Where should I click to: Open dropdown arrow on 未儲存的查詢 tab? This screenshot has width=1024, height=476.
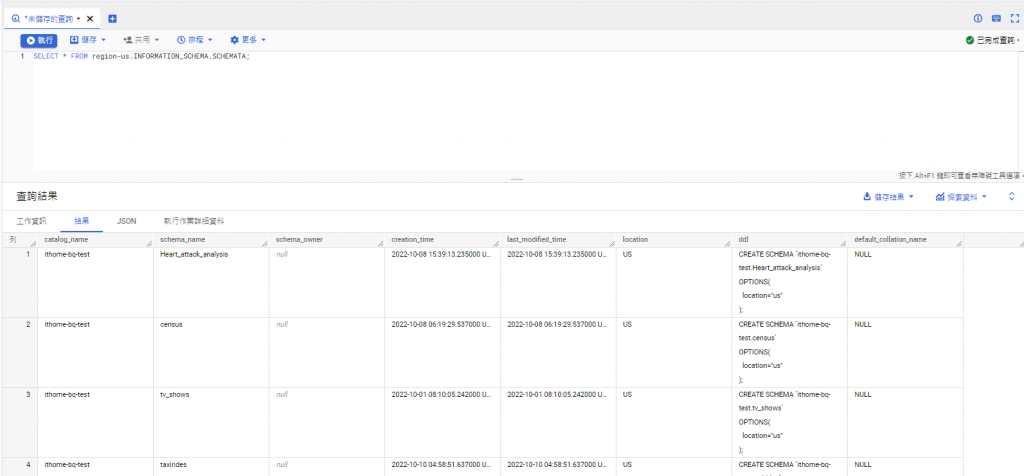79,19
